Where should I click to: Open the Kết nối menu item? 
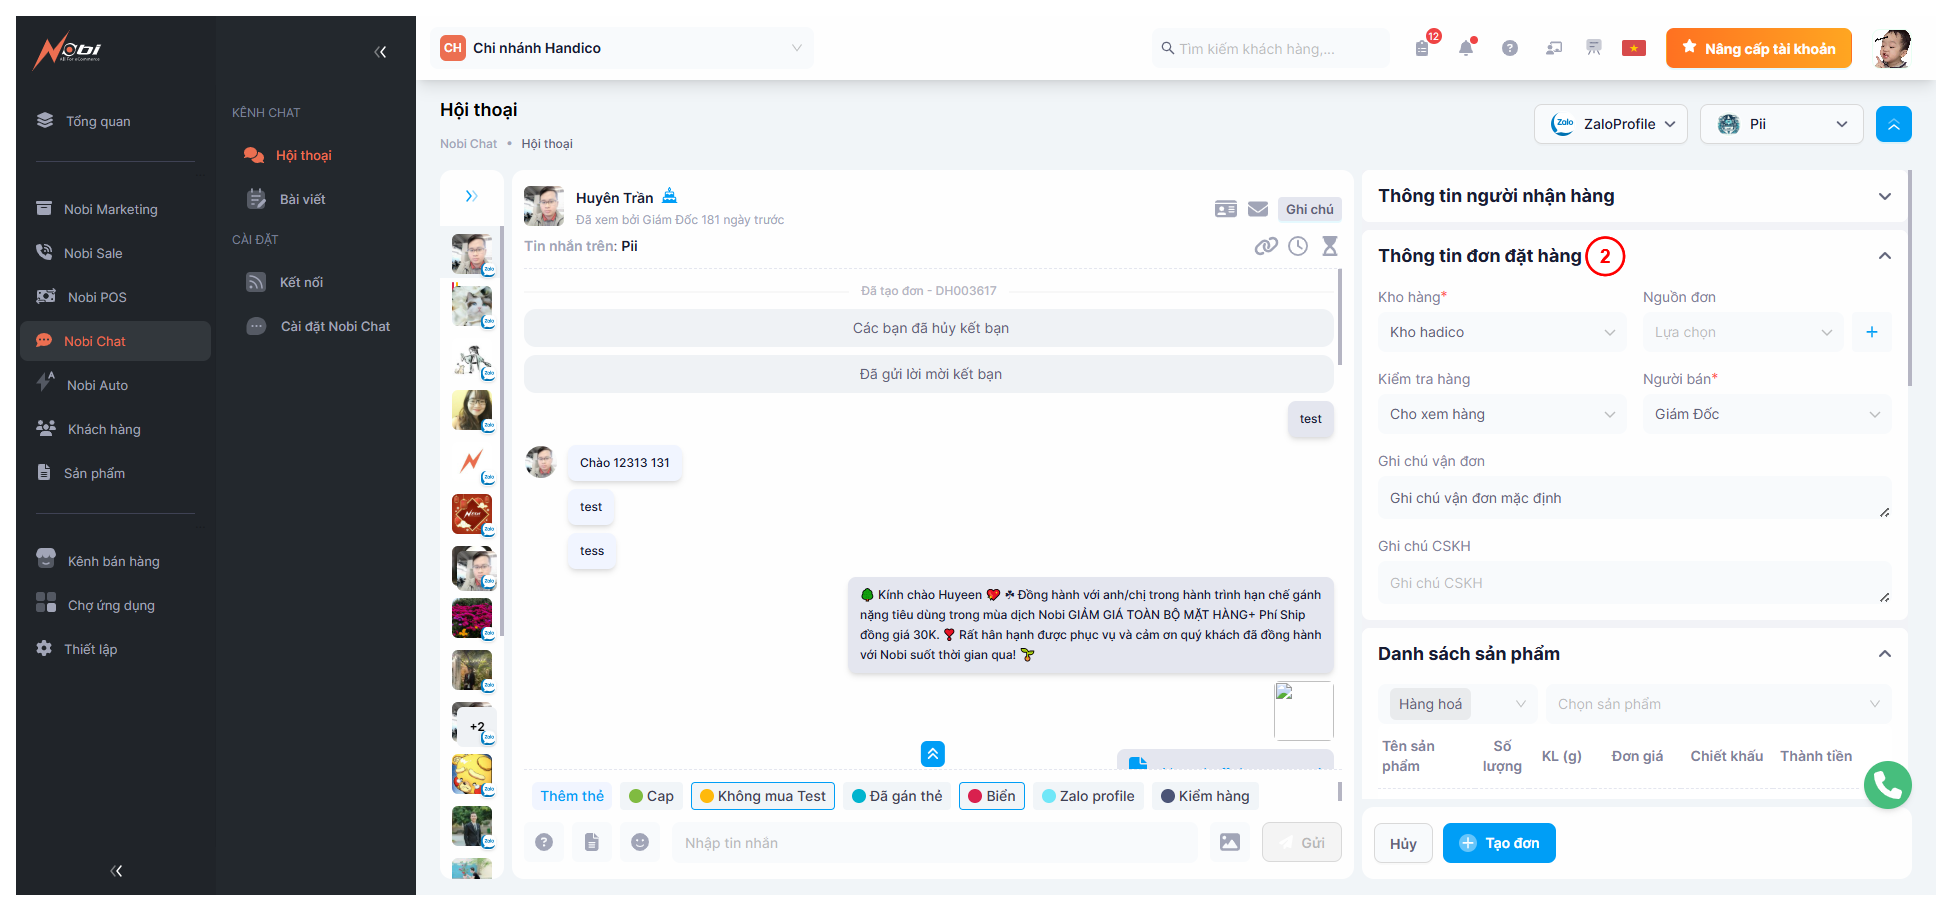tap(301, 282)
